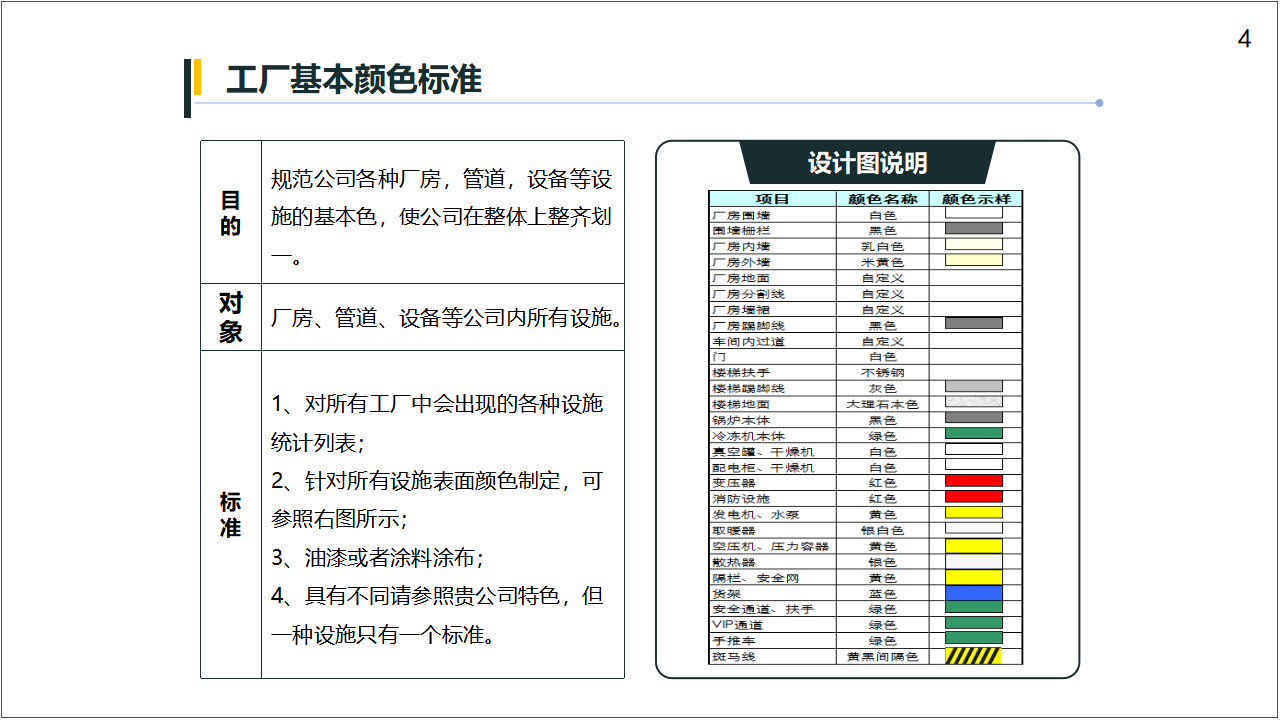This screenshot has height=720, width=1280.
Task: Click the yellow swatch in 空压机、压力容器 row
Action: tap(973, 545)
